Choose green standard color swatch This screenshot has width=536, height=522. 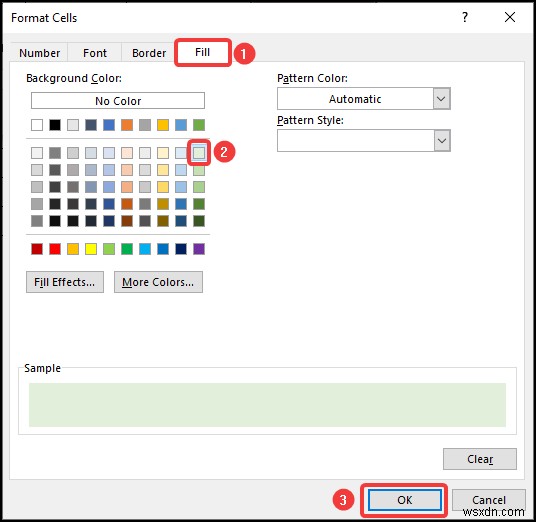click(x=127, y=249)
